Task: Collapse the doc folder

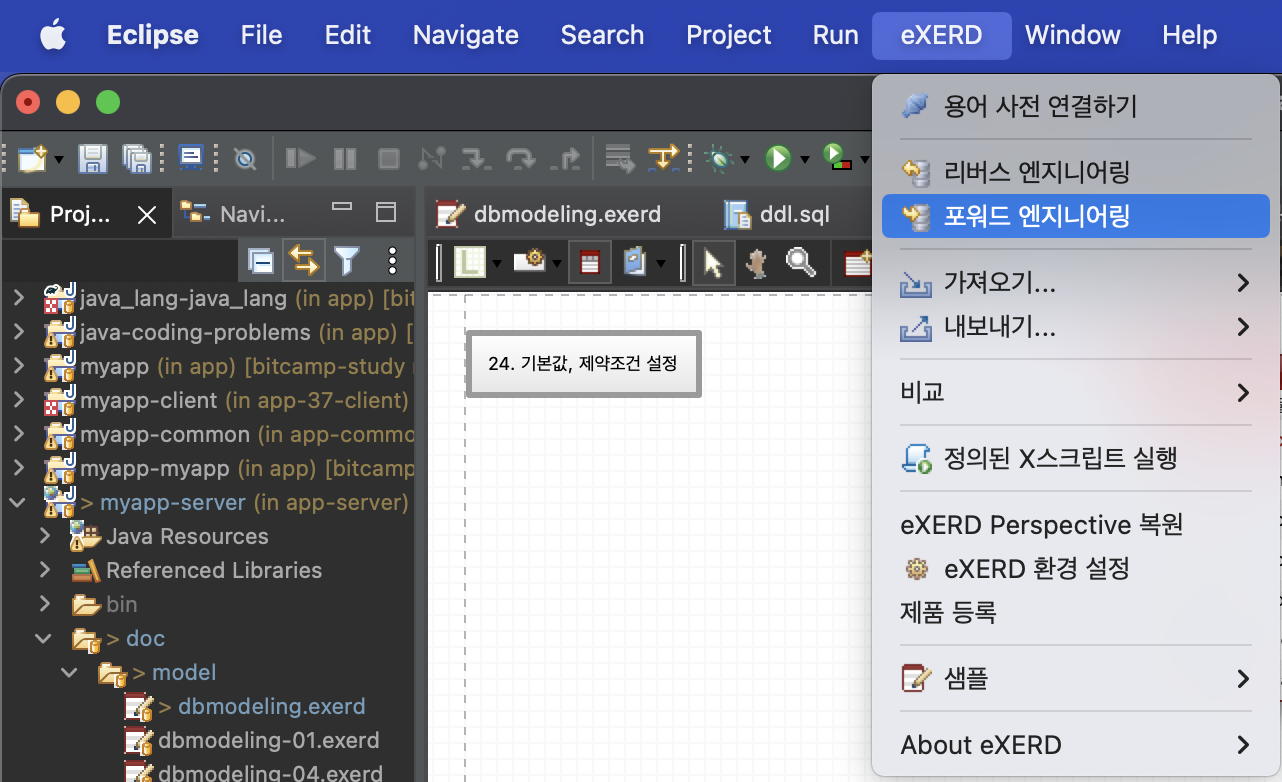Action: [44, 638]
